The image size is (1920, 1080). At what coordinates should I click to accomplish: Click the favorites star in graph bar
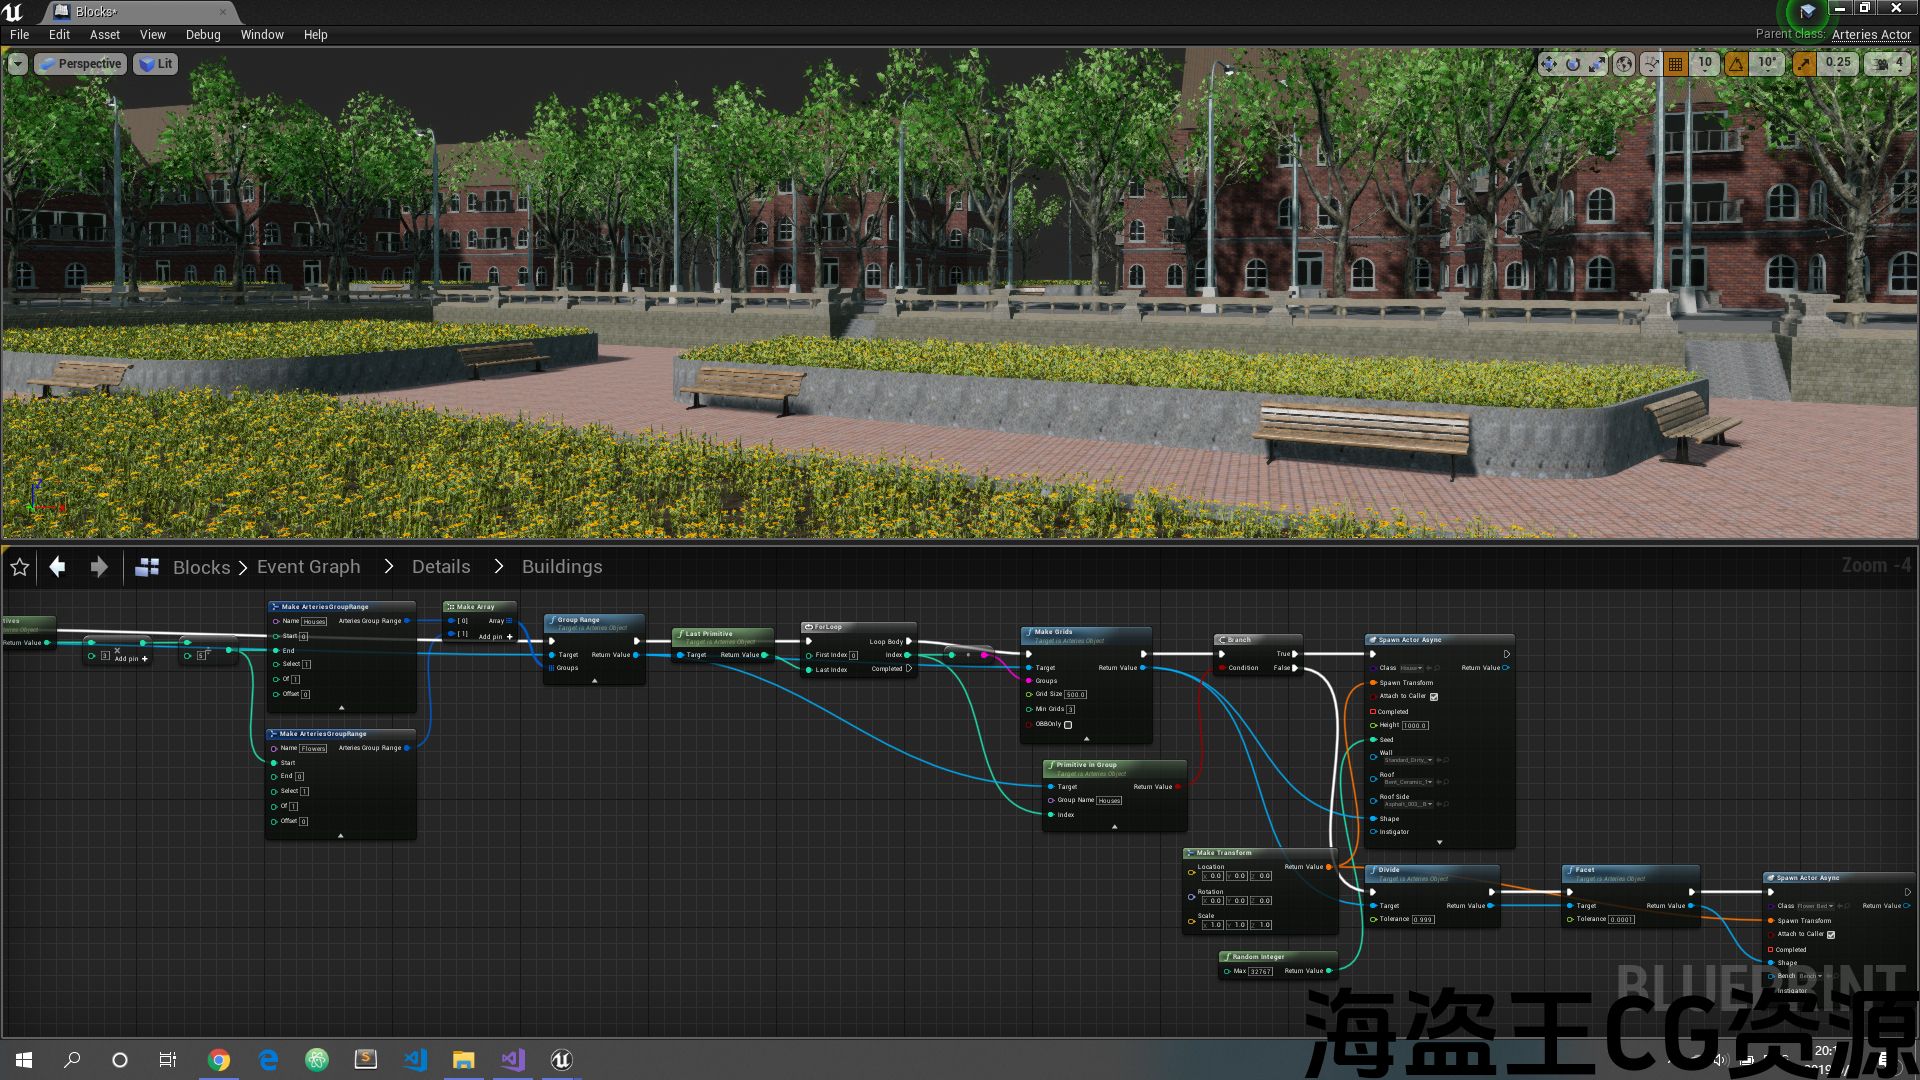point(19,567)
